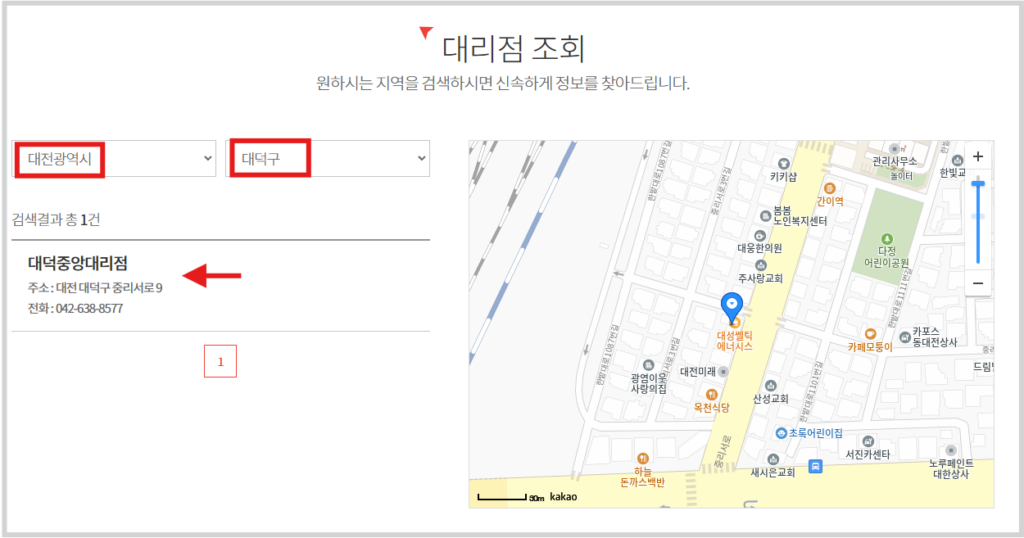Viewport: 1024px width, 538px height.
Task: Click the 키키샵 shop icon on map
Action: click(x=784, y=163)
